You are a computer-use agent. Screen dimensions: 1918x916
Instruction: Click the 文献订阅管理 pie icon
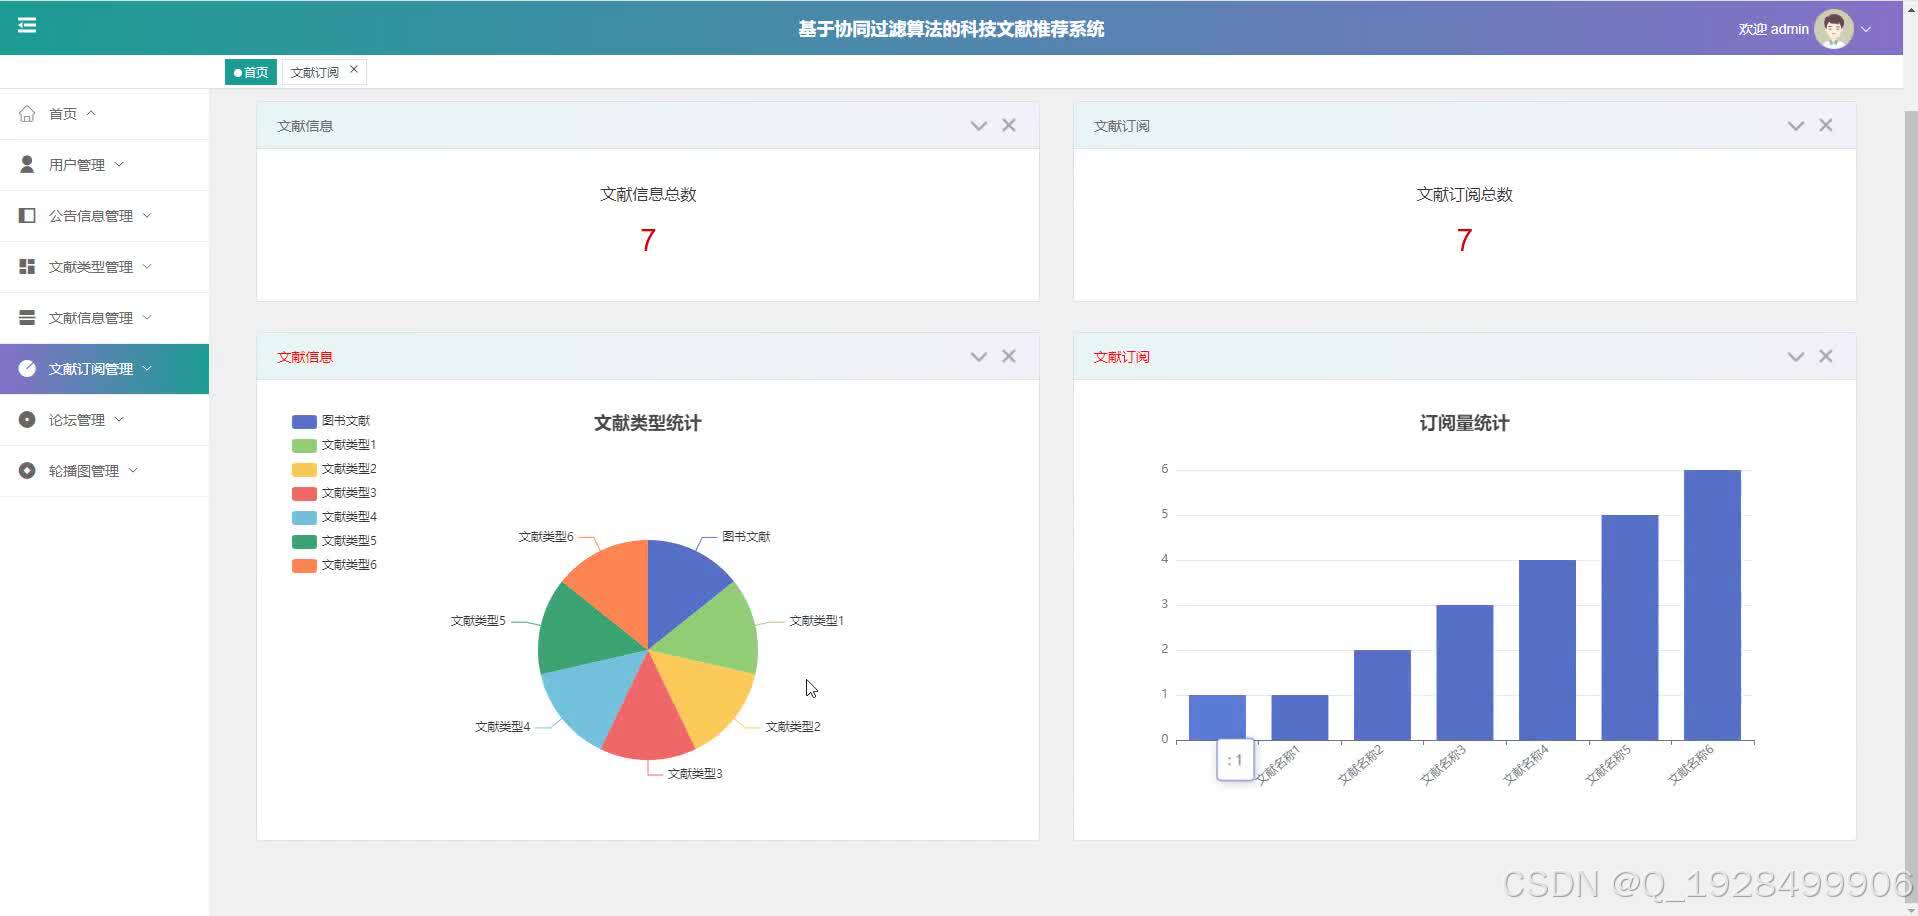(x=27, y=368)
